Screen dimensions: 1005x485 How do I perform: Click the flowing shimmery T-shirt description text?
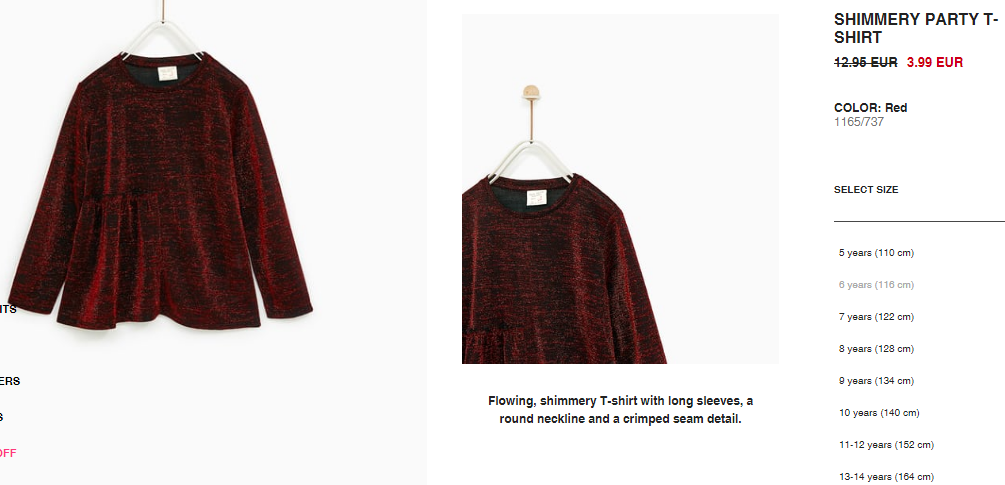pyautogui.click(x=620, y=410)
